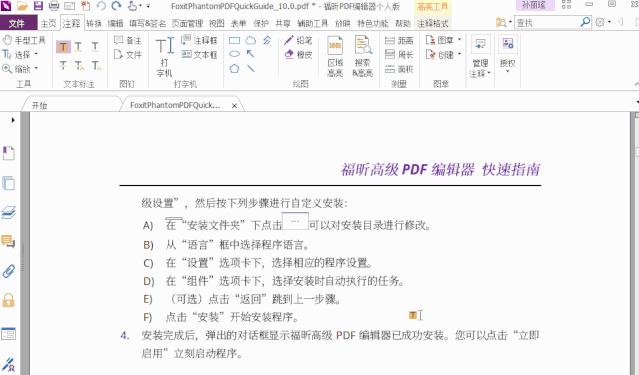Select the cloud drawing tool

click(x=251, y=40)
